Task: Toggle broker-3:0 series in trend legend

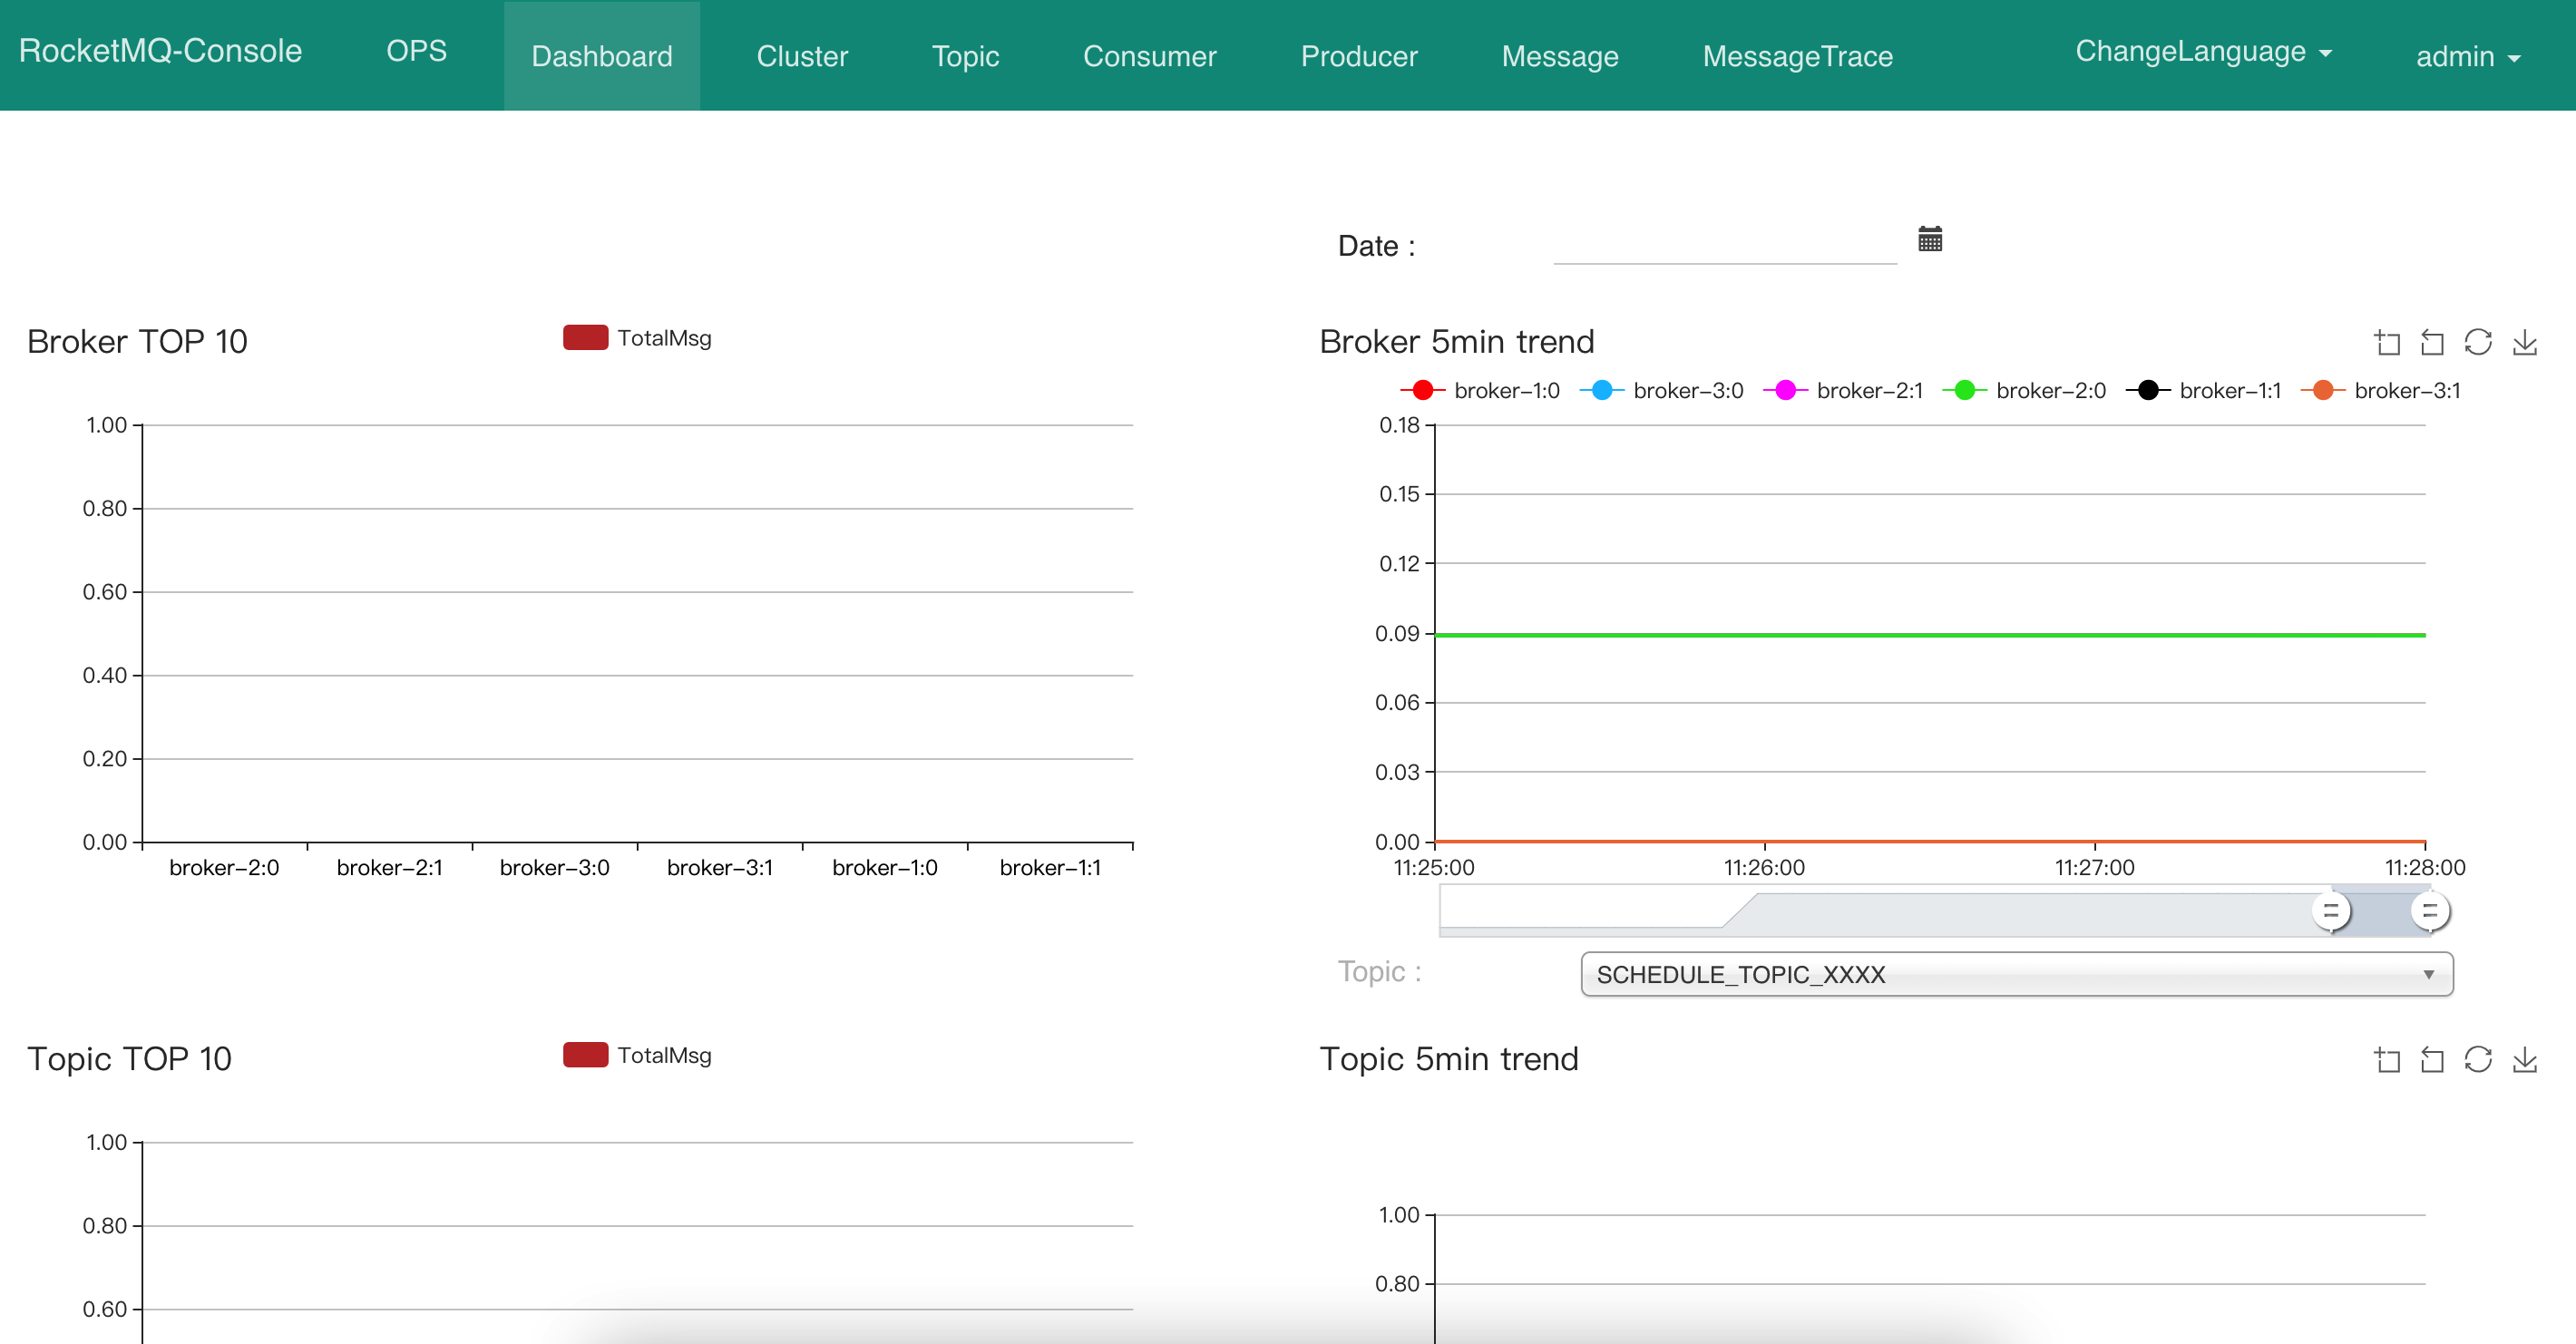Action: 1661,390
